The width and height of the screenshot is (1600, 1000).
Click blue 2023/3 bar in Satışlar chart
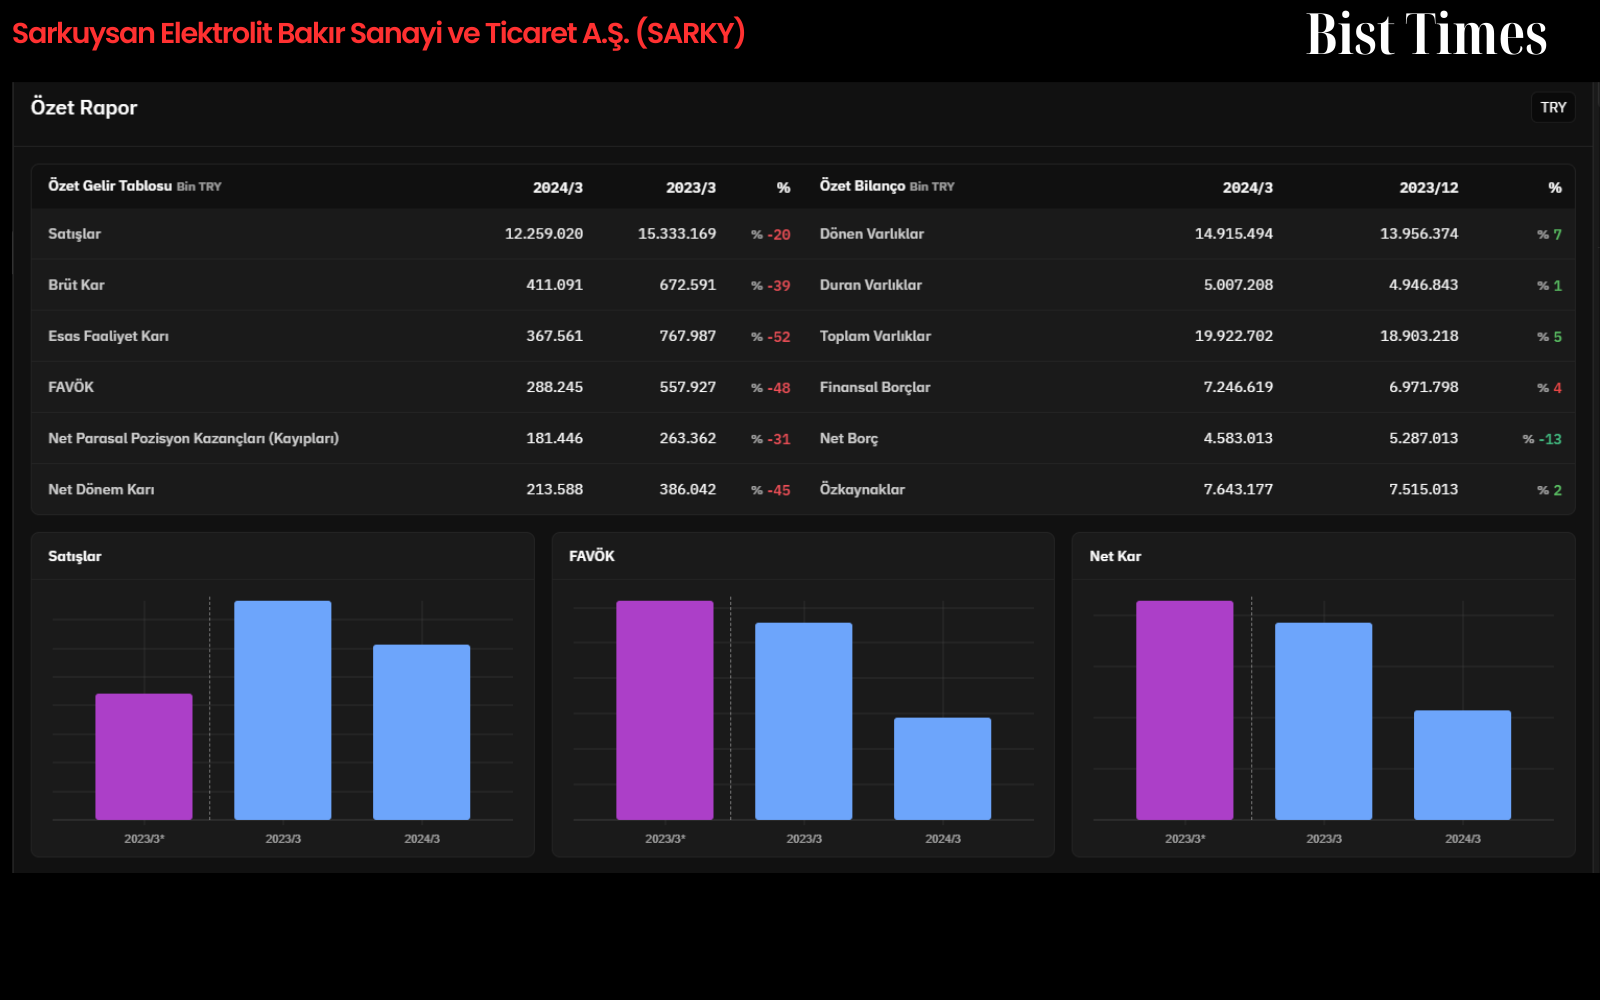click(283, 710)
